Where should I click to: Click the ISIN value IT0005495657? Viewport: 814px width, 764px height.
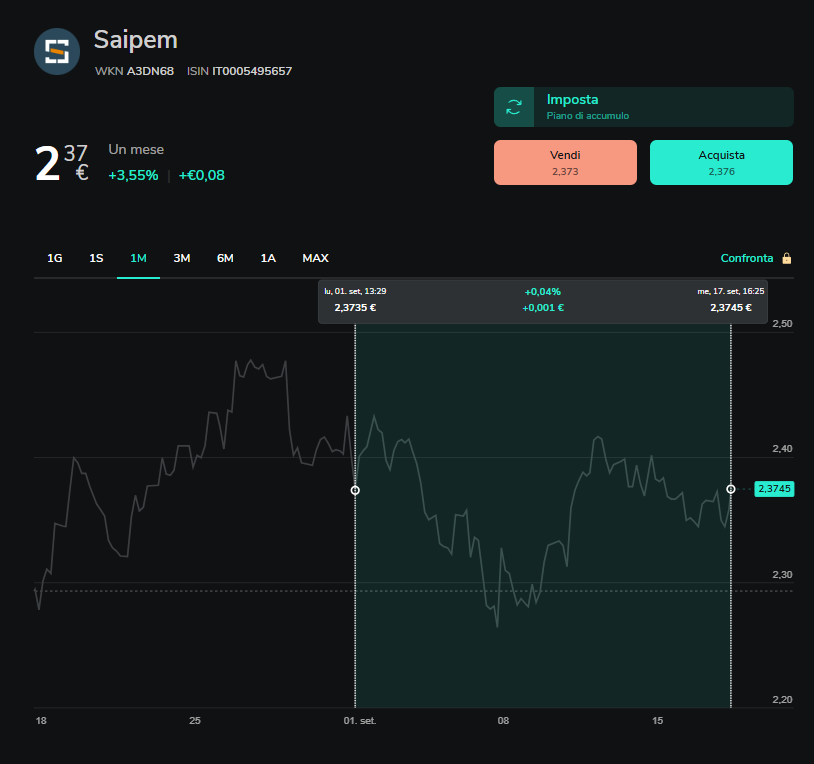(x=252, y=71)
